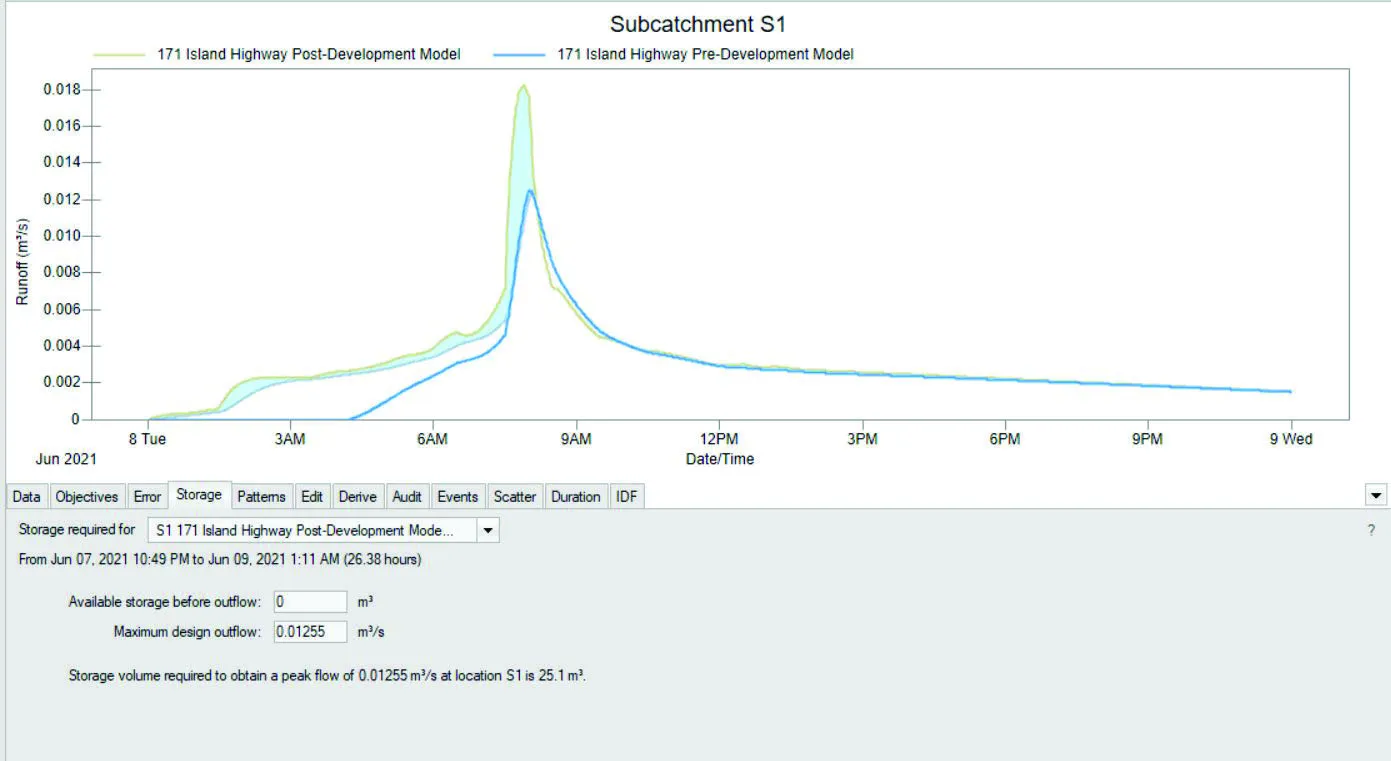Open the Duration tab
This screenshot has width=1391, height=761.
click(576, 496)
